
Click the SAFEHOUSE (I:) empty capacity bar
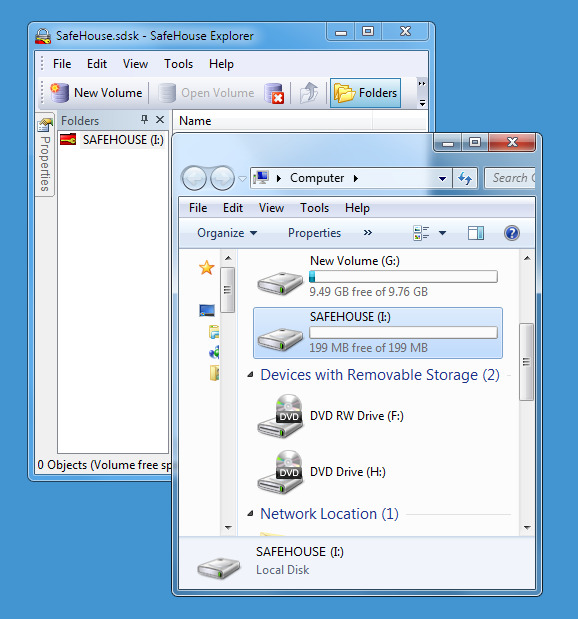(x=403, y=332)
